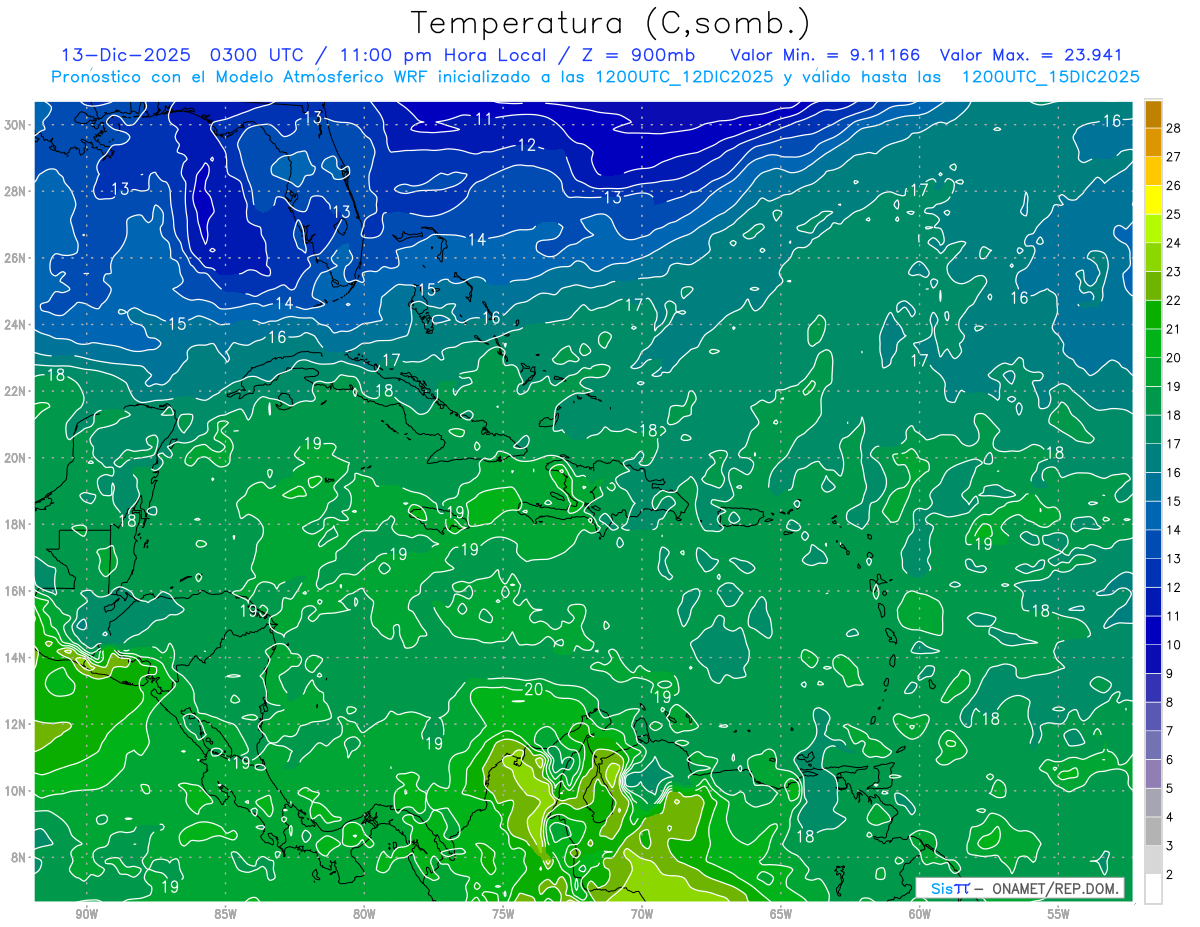Click the "28N" latitude label
The image size is (1200, 927).
point(17,191)
